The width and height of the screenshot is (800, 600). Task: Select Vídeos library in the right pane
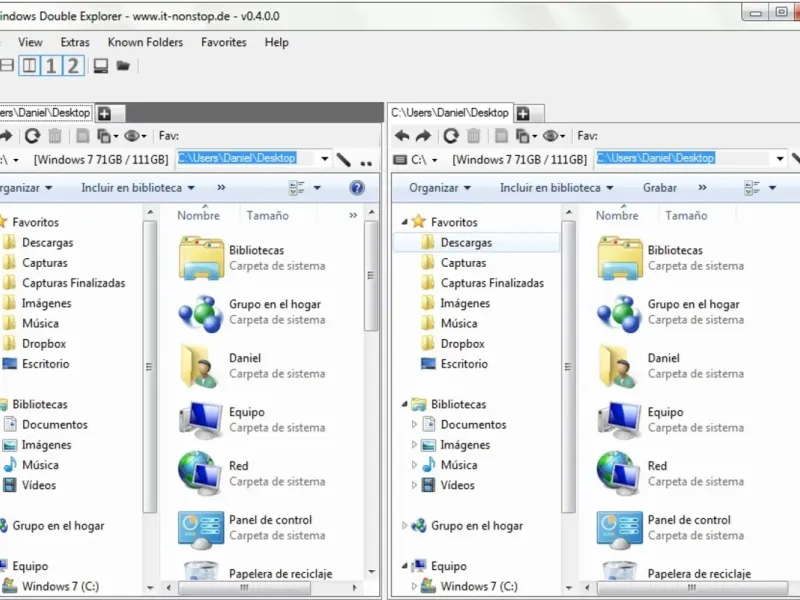tap(457, 485)
